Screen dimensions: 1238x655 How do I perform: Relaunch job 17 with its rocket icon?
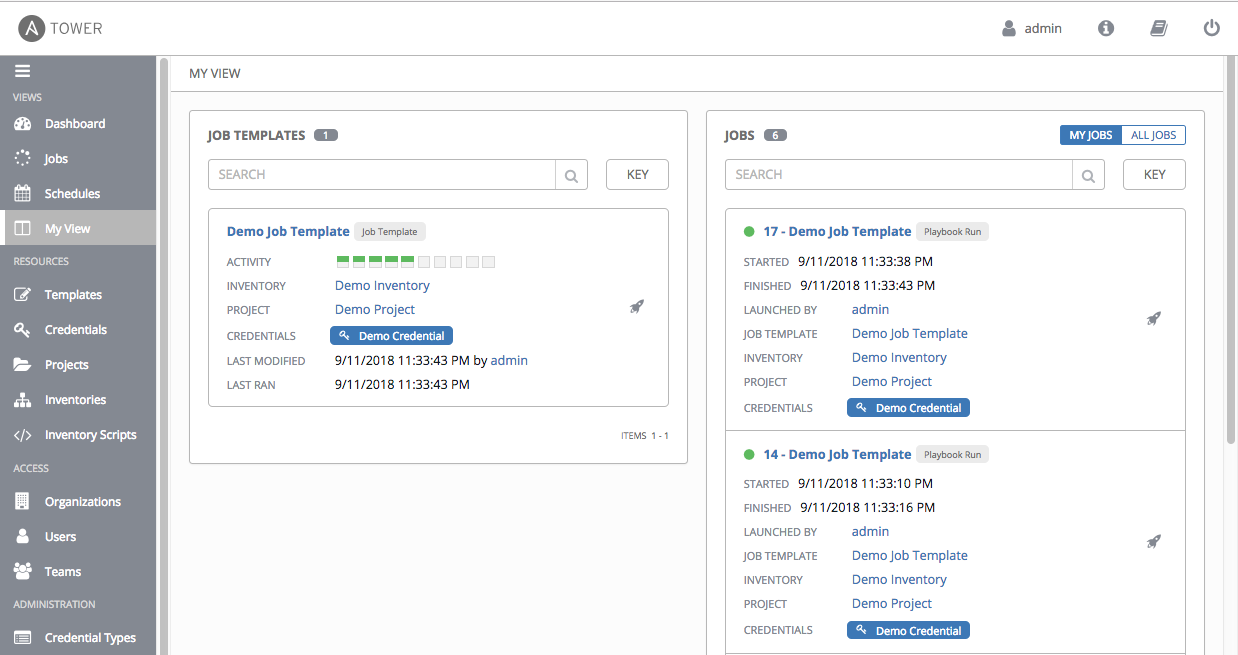pos(1153,319)
